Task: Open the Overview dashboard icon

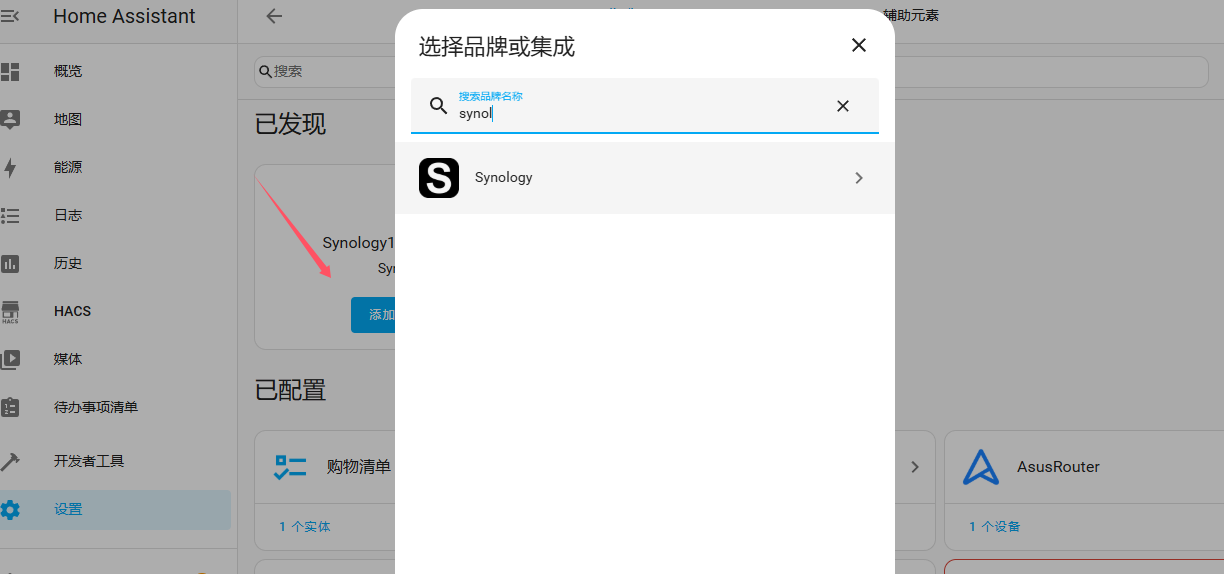Action: (x=10, y=71)
